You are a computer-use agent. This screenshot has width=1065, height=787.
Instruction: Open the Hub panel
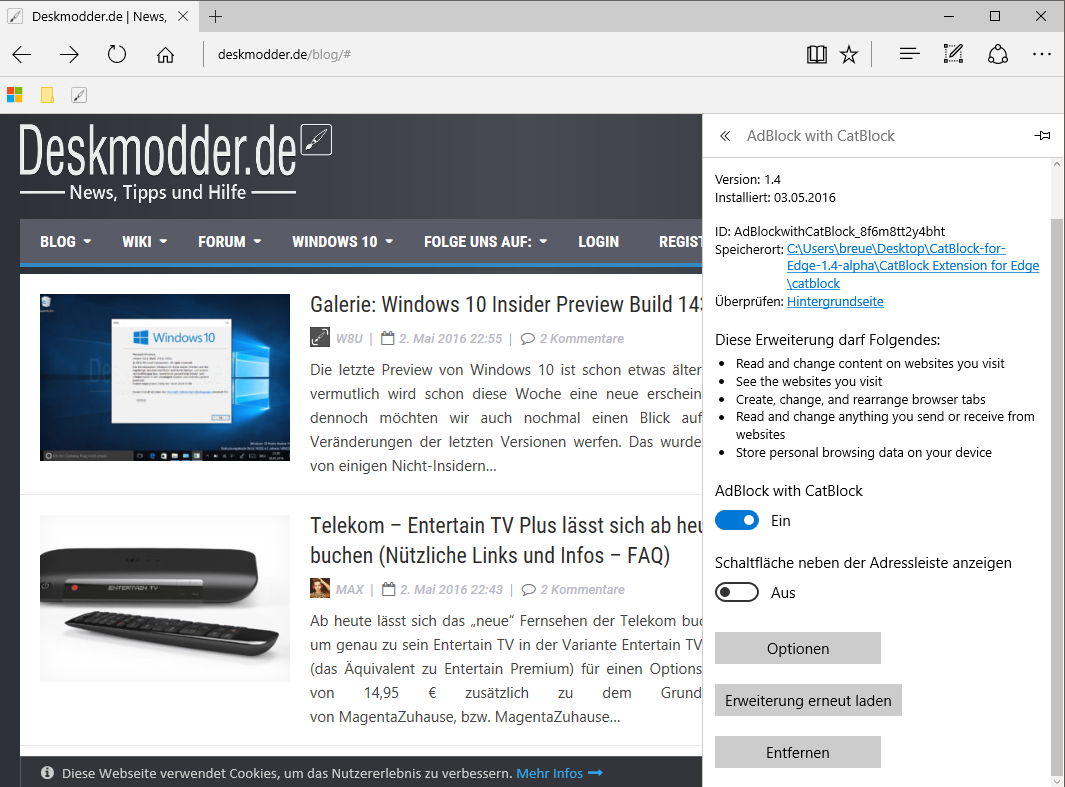(x=909, y=54)
